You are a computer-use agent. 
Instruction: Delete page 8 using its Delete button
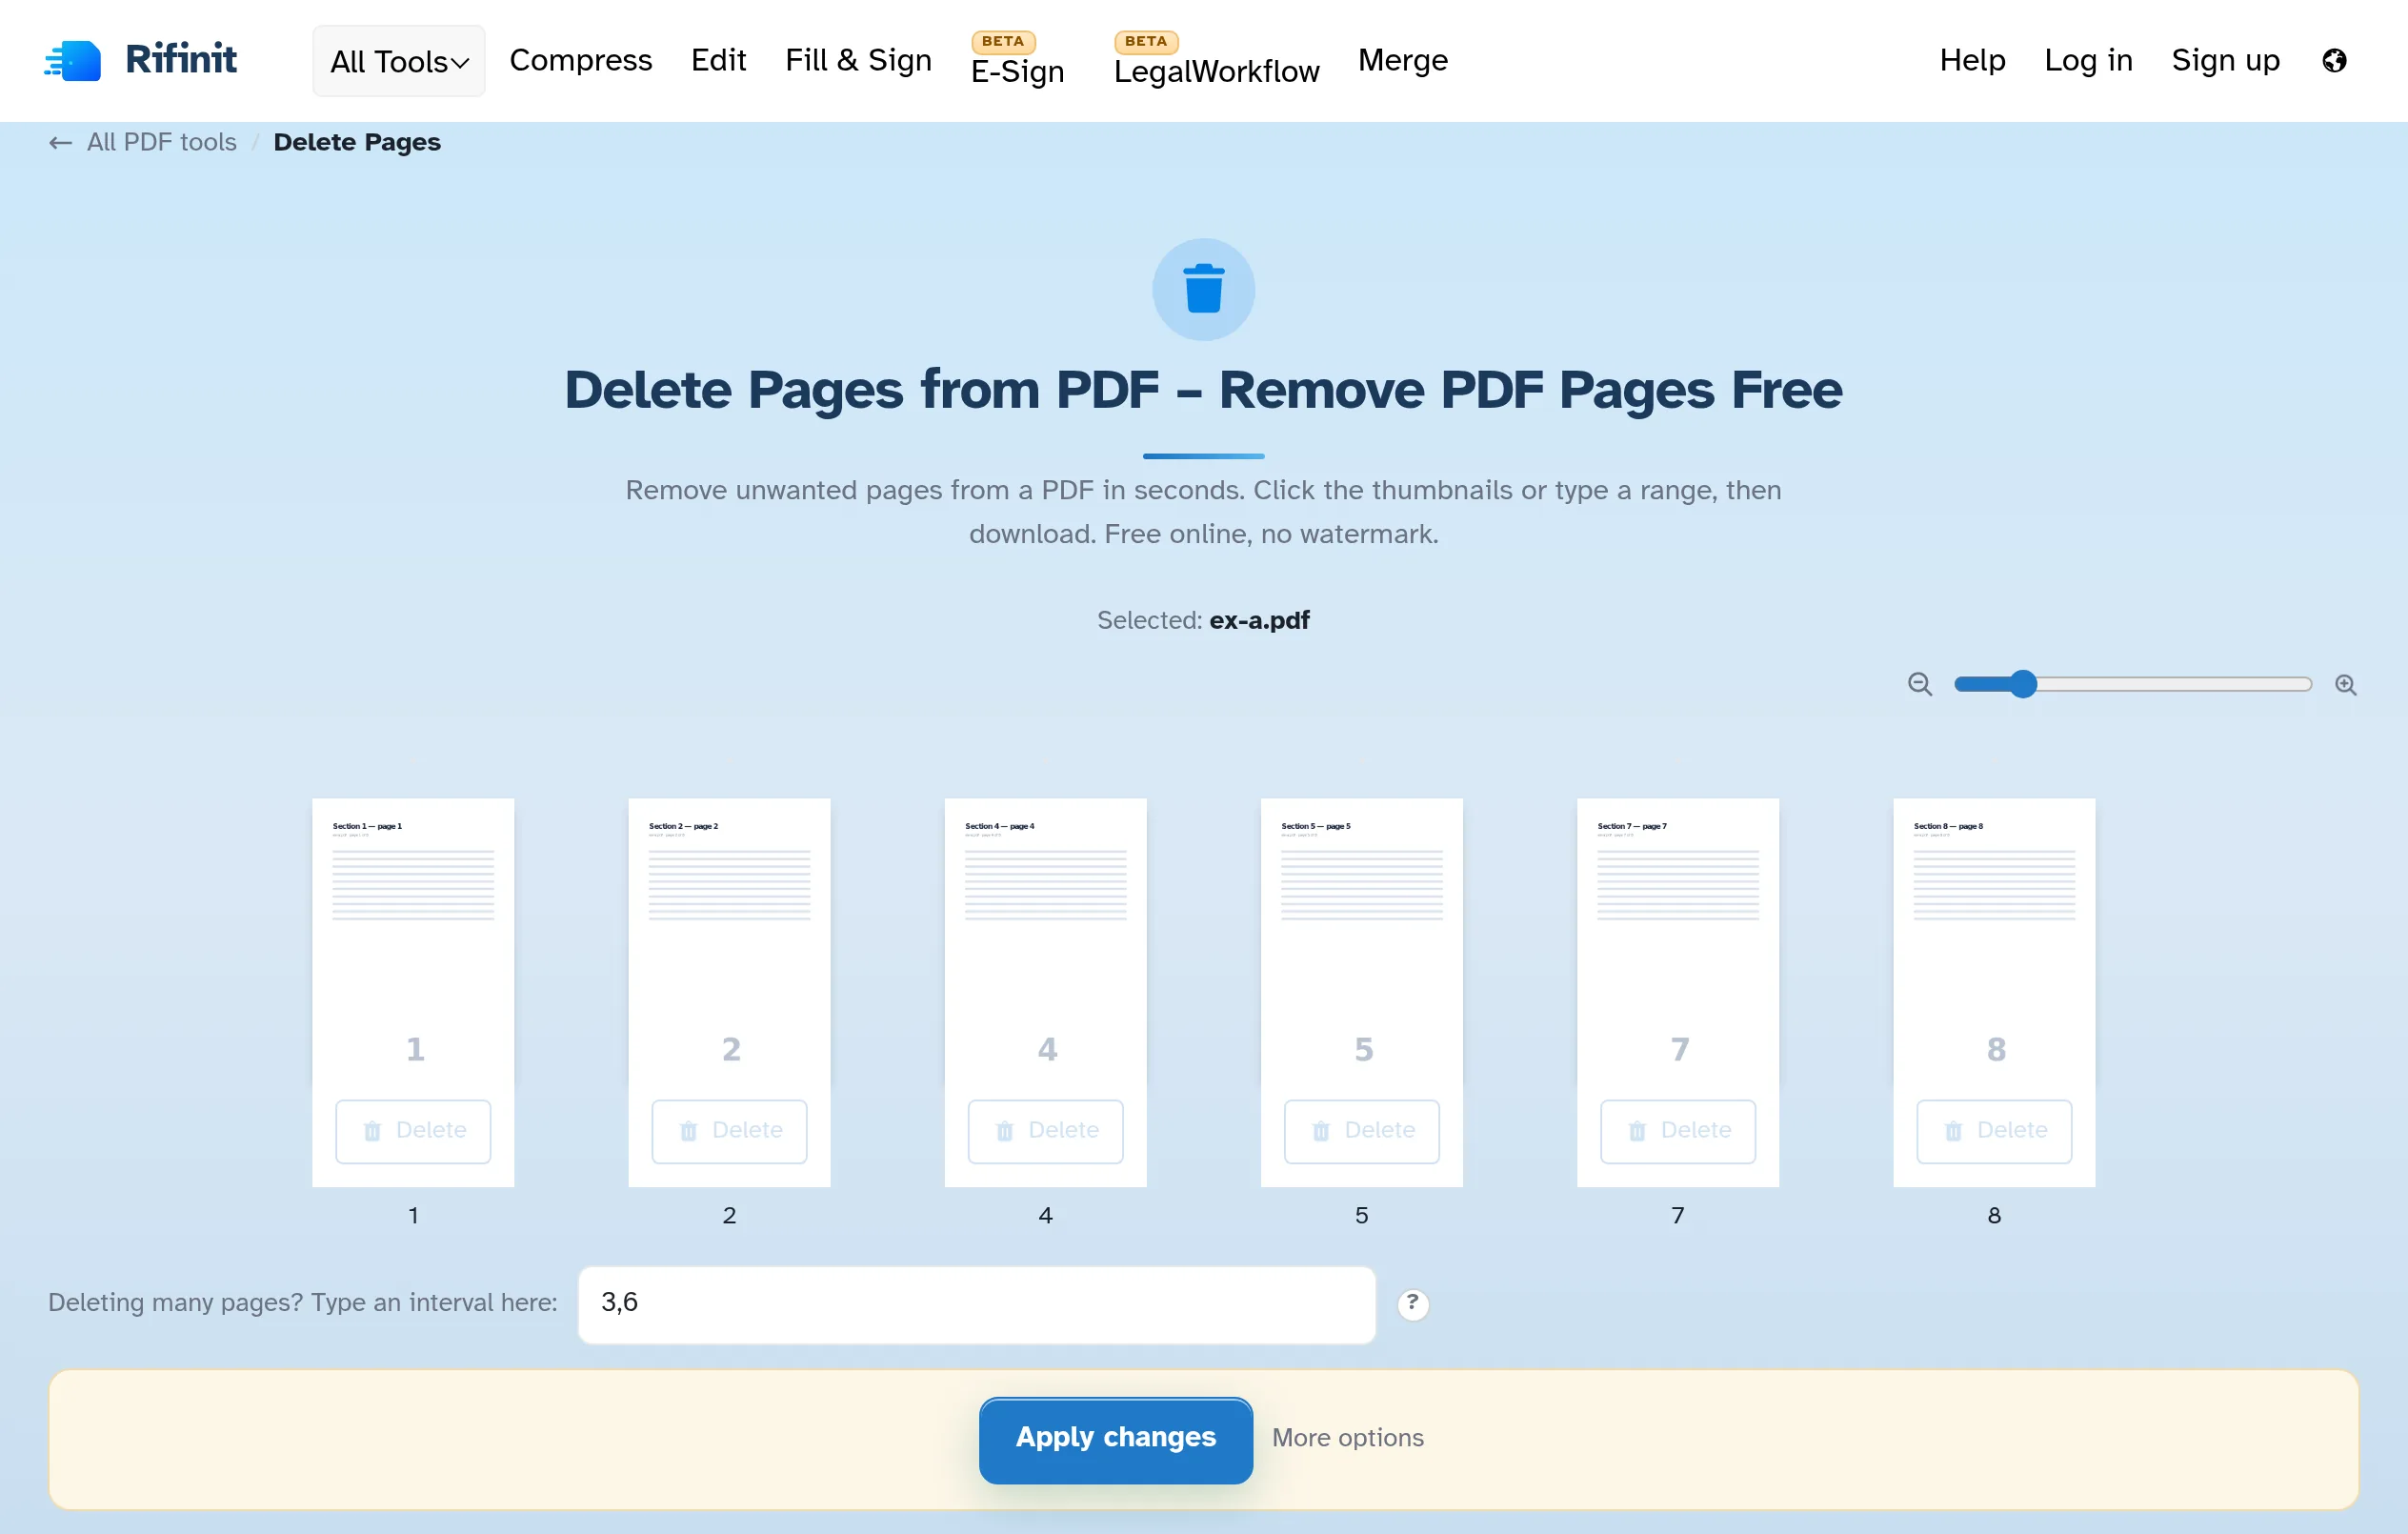pyautogui.click(x=1993, y=1131)
